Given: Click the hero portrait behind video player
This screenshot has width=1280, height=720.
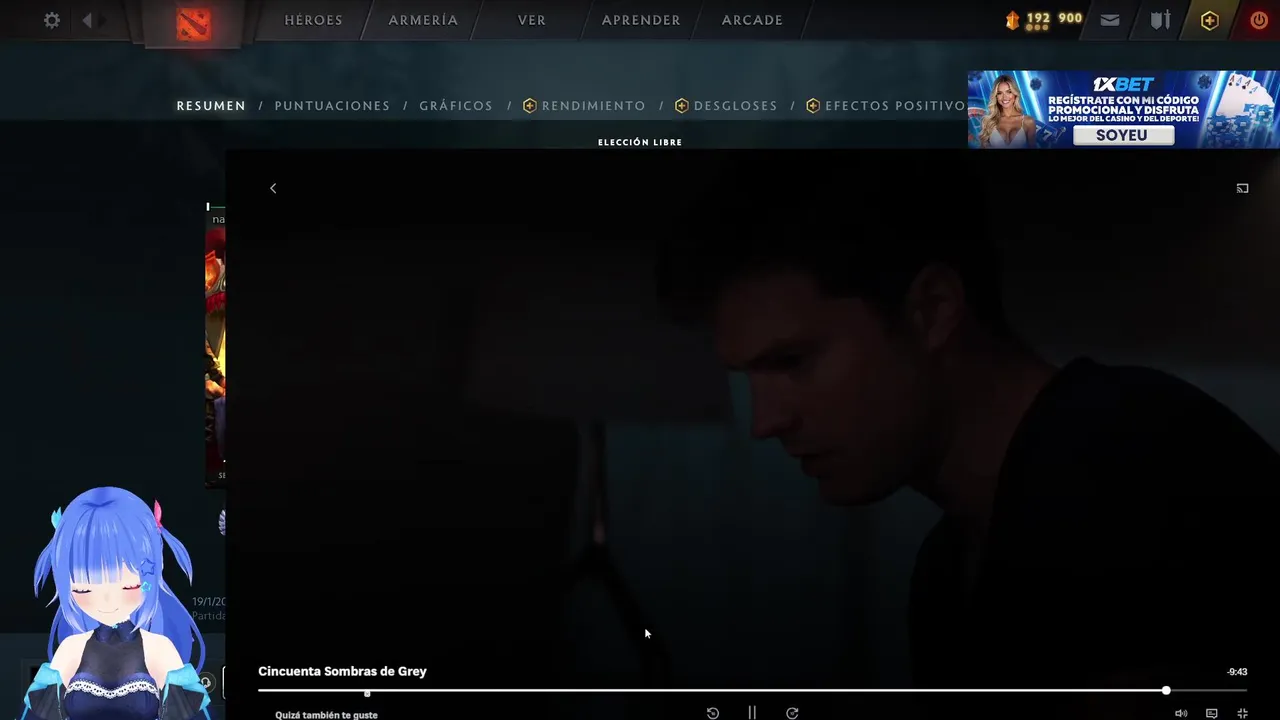Looking at the screenshot, I should coord(215,355).
